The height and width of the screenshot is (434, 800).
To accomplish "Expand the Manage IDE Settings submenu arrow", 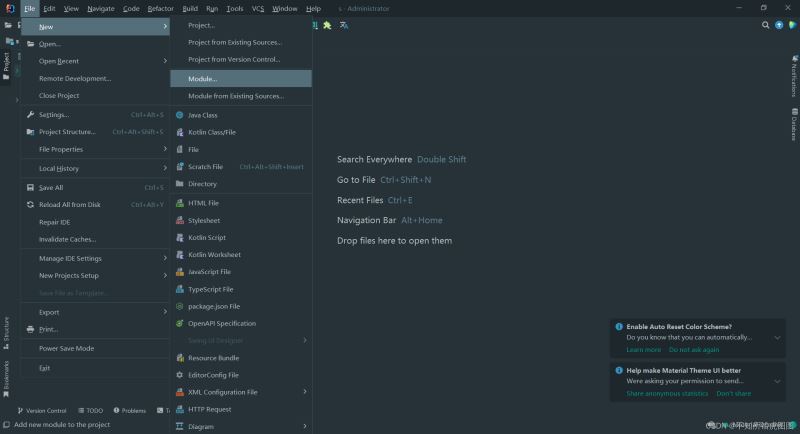I will tap(165, 258).
